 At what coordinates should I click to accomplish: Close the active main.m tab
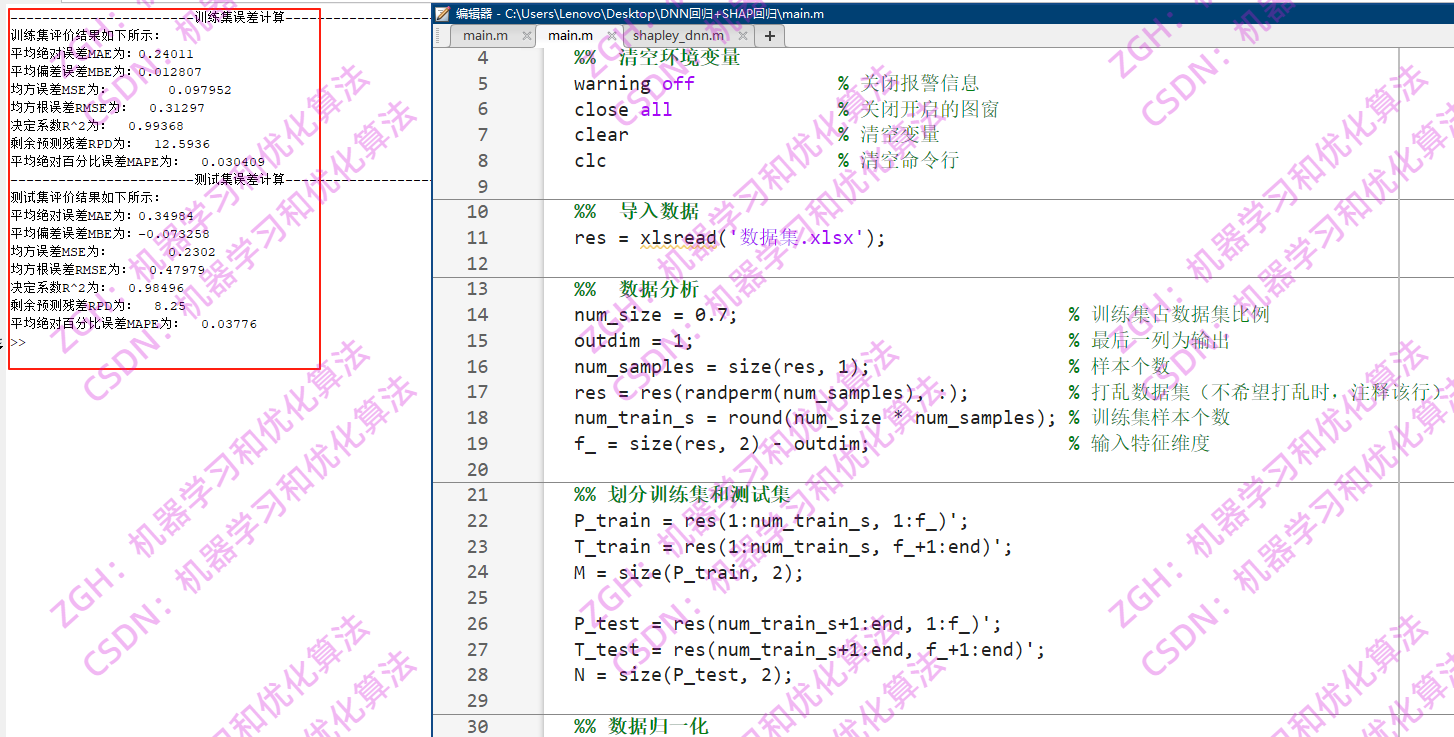[611, 35]
